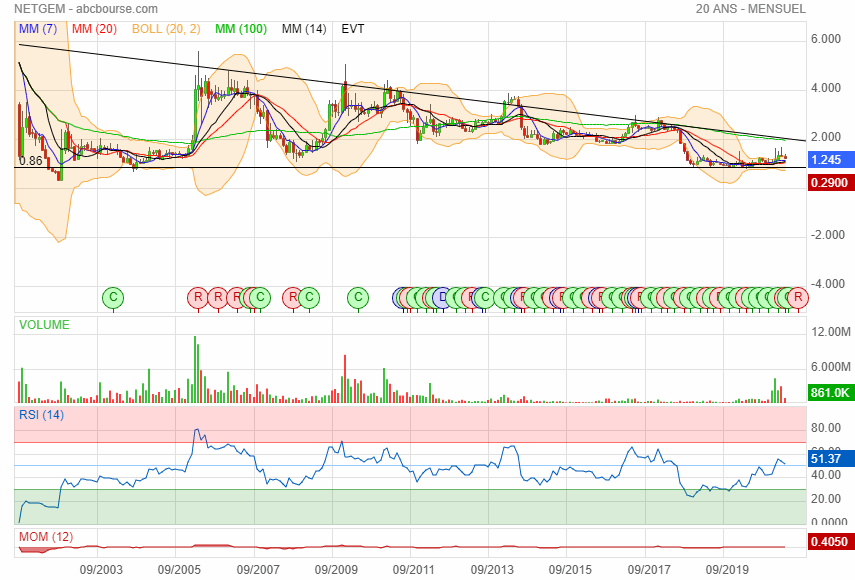The width and height of the screenshot is (855, 580).
Task: Click the leftmost red R event marker
Action: tap(197, 297)
